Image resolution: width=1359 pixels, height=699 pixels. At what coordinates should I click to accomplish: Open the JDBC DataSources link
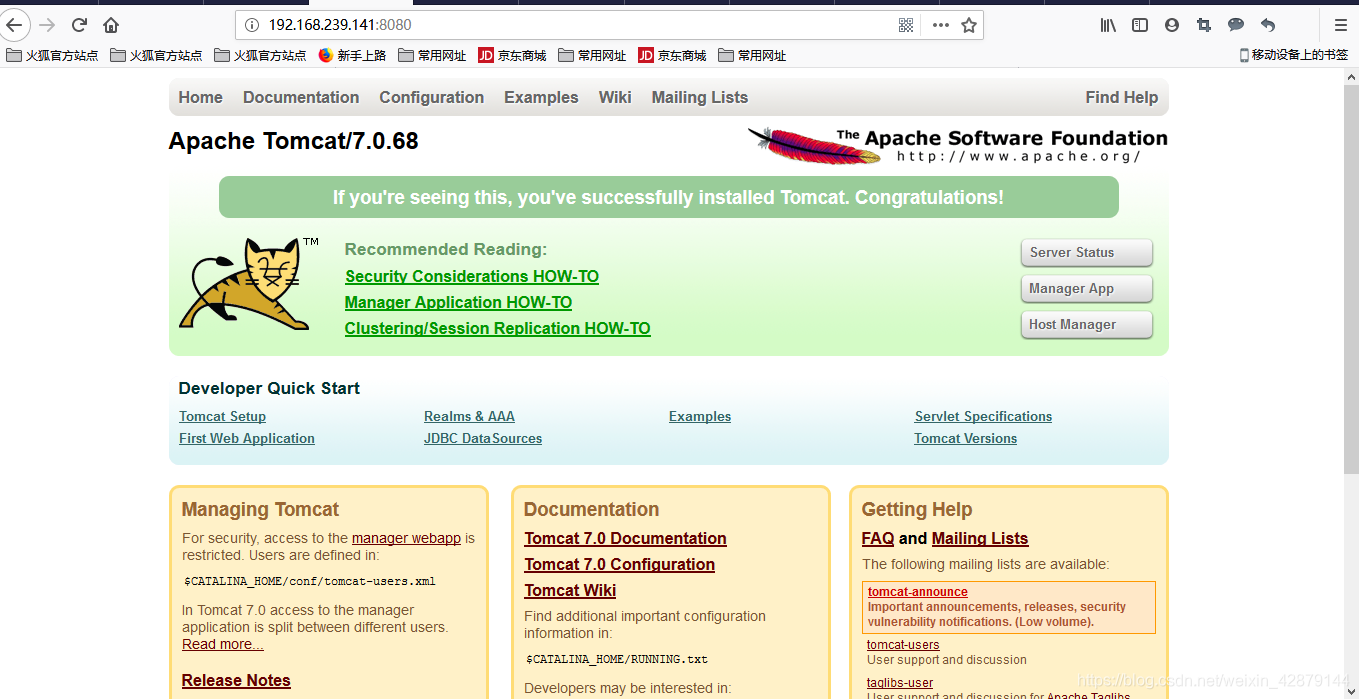click(483, 438)
